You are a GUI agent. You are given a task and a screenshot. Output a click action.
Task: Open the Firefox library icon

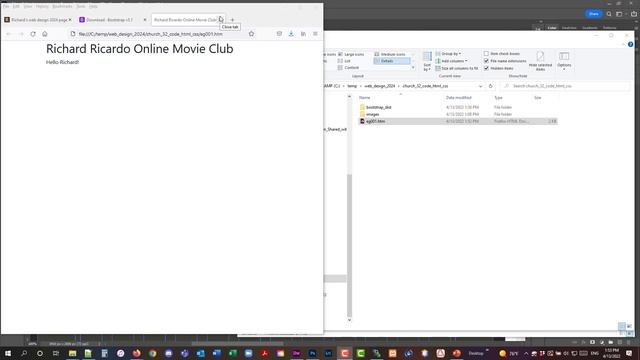[x=303, y=34]
